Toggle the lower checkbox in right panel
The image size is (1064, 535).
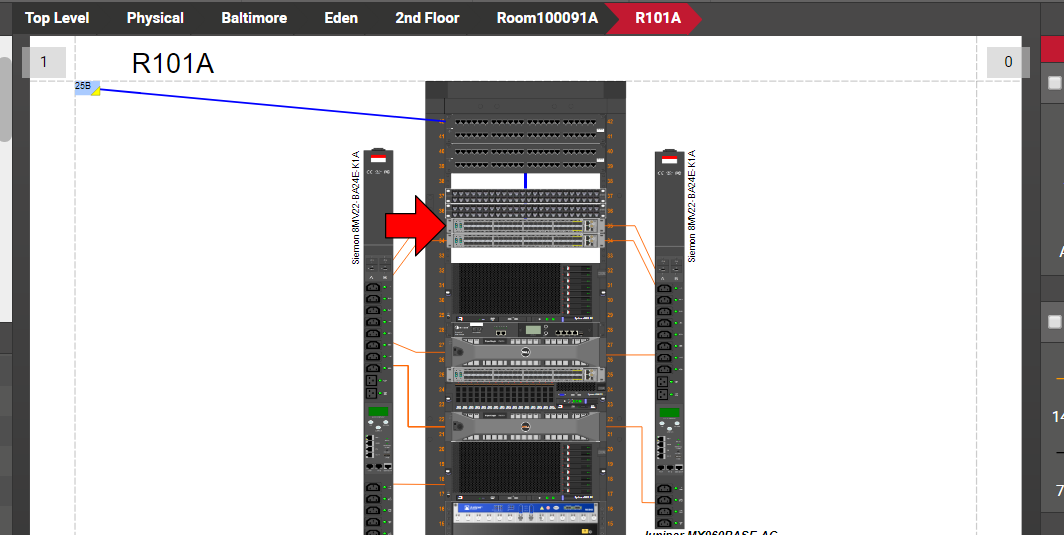1054,322
